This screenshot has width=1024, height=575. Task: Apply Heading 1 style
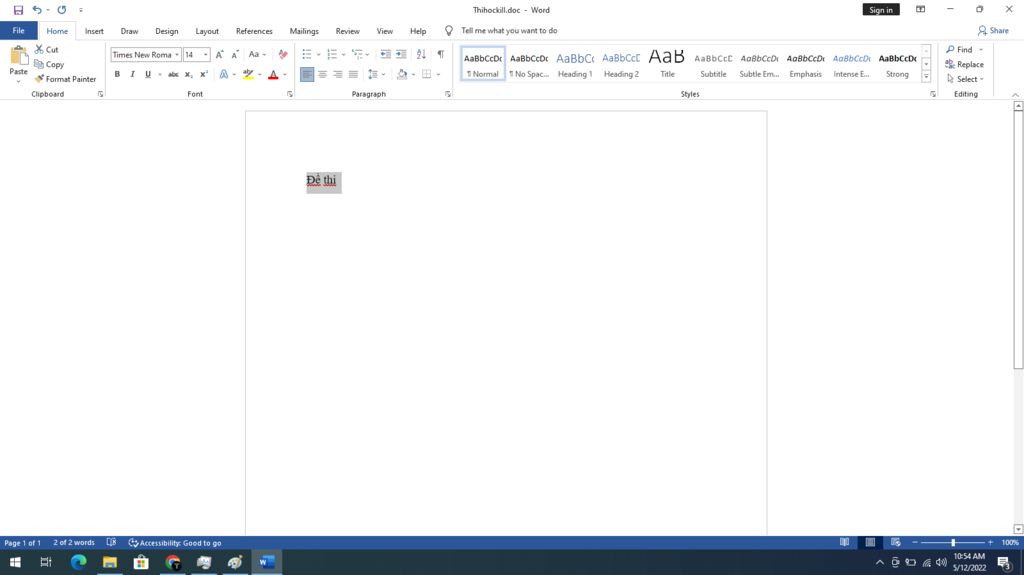tap(575, 64)
